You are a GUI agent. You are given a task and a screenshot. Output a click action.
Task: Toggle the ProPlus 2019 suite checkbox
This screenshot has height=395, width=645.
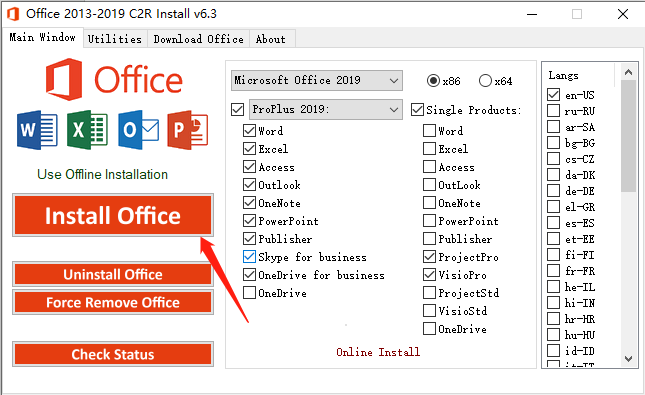pos(238,109)
